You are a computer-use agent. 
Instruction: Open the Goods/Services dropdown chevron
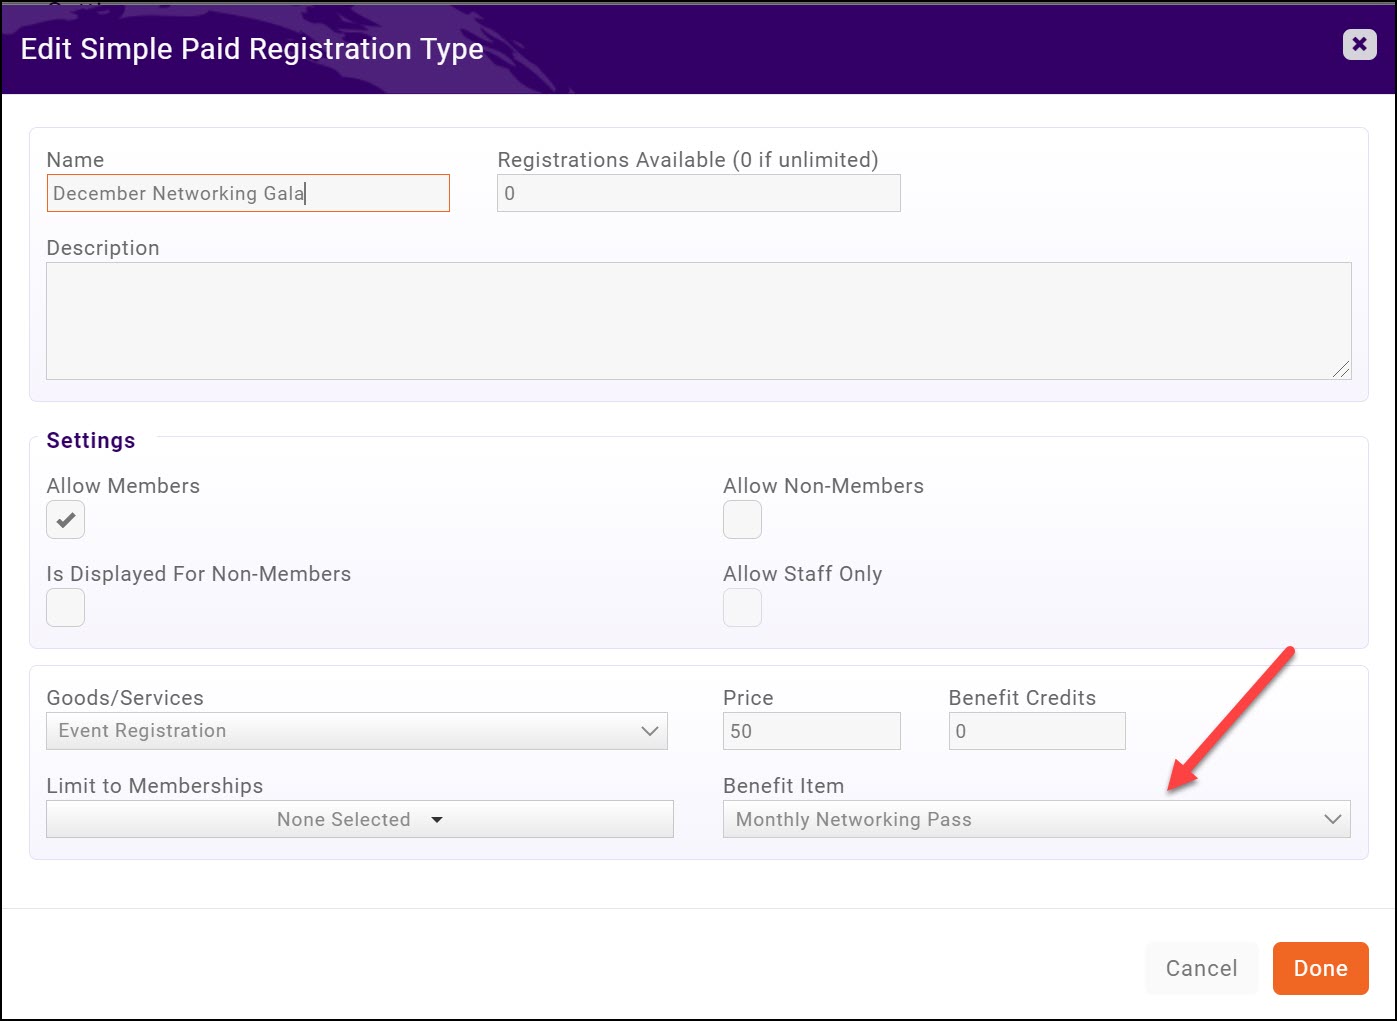pyautogui.click(x=651, y=731)
